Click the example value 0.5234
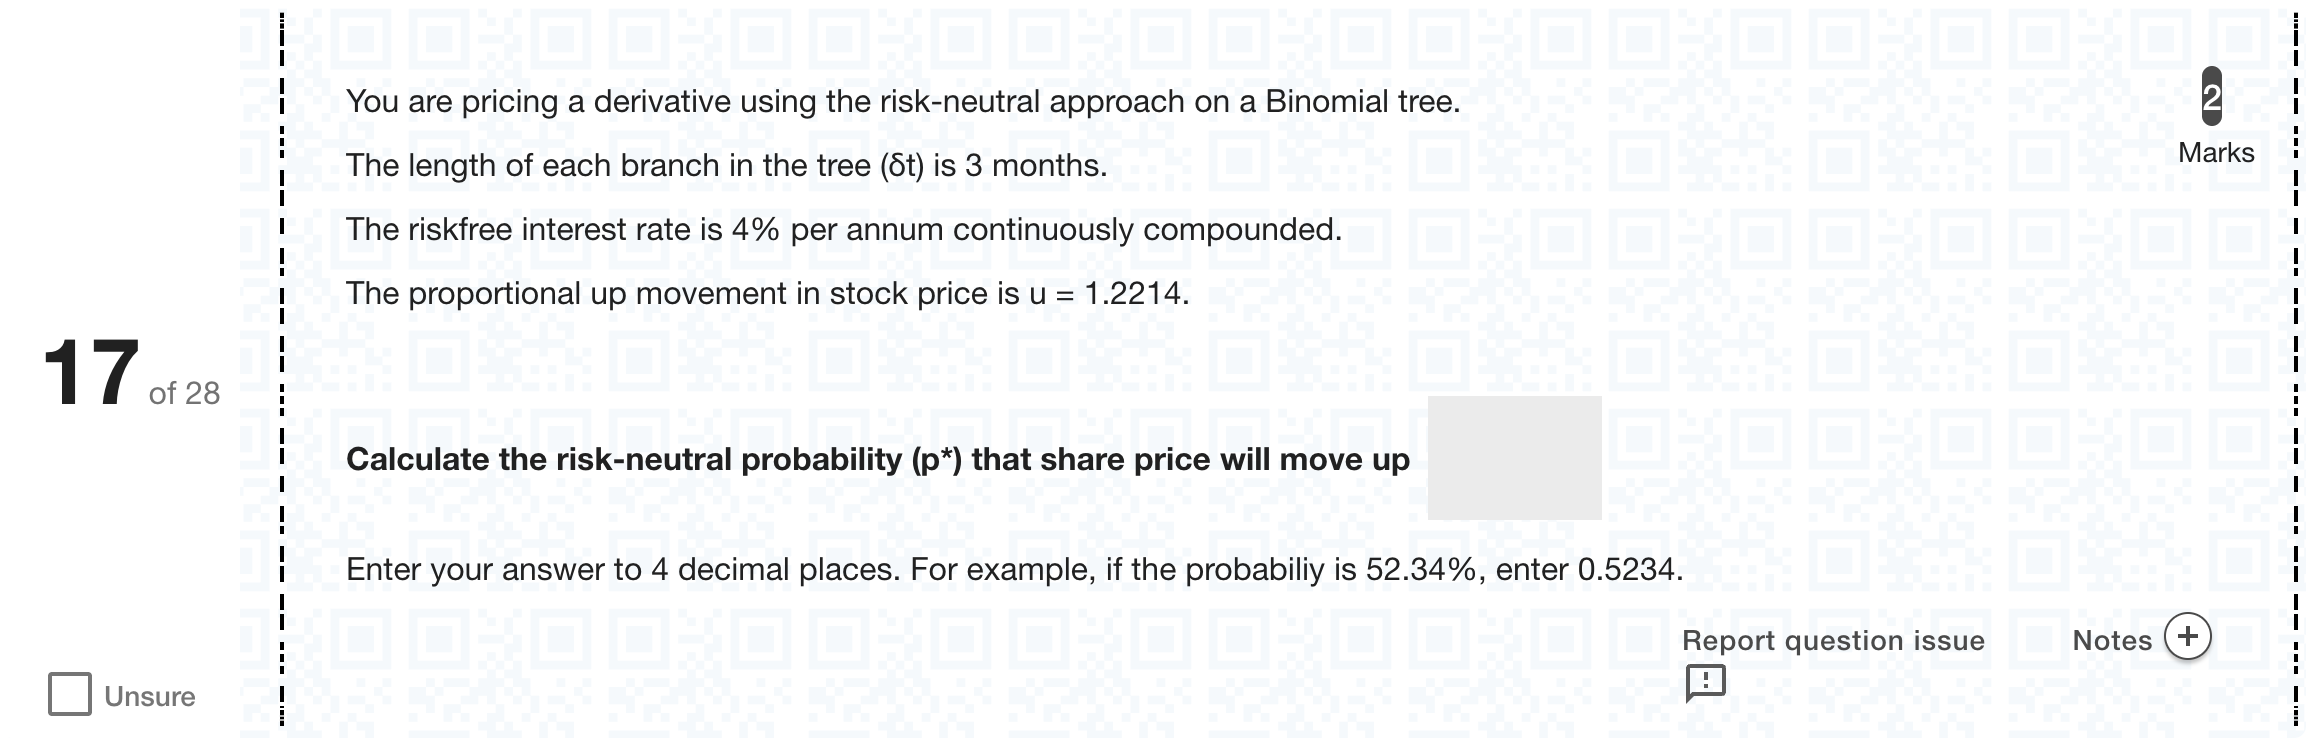 coord(1626,569)
